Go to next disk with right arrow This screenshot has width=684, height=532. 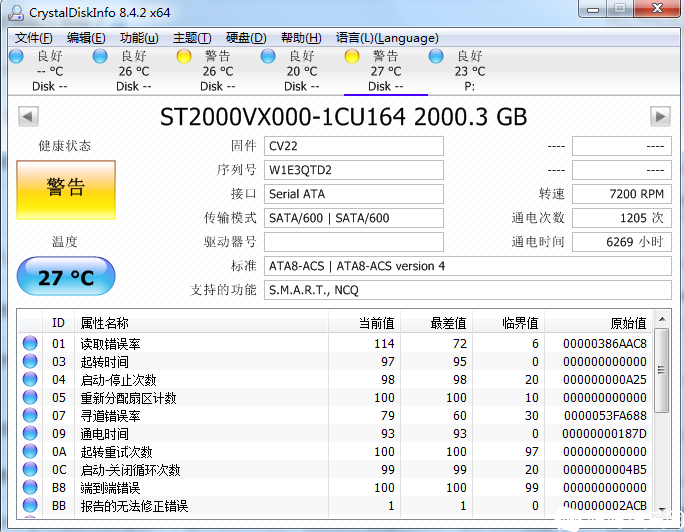coord(660,116)
